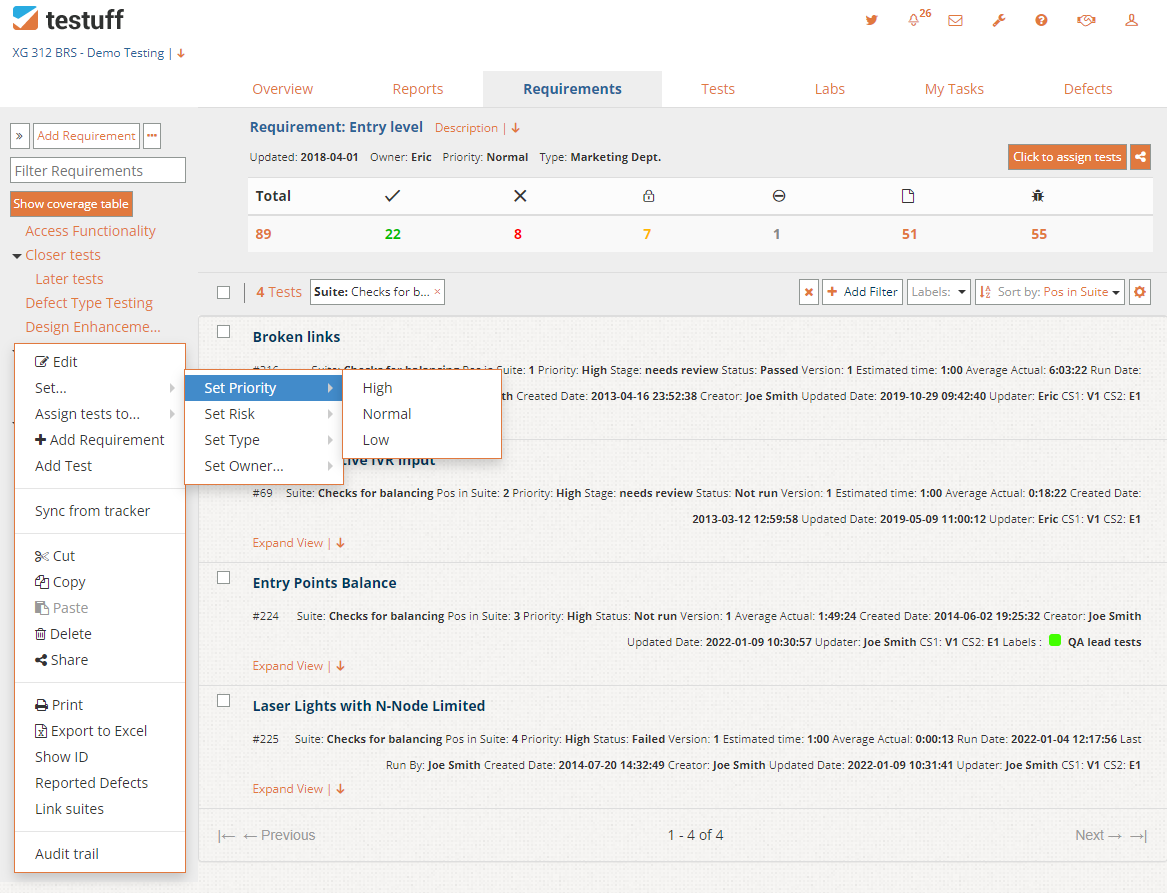Check Laser Lights with N-Node Limited checkbox
The width and height of the screenshot is (1167, 893).
[x=223, y=700]
